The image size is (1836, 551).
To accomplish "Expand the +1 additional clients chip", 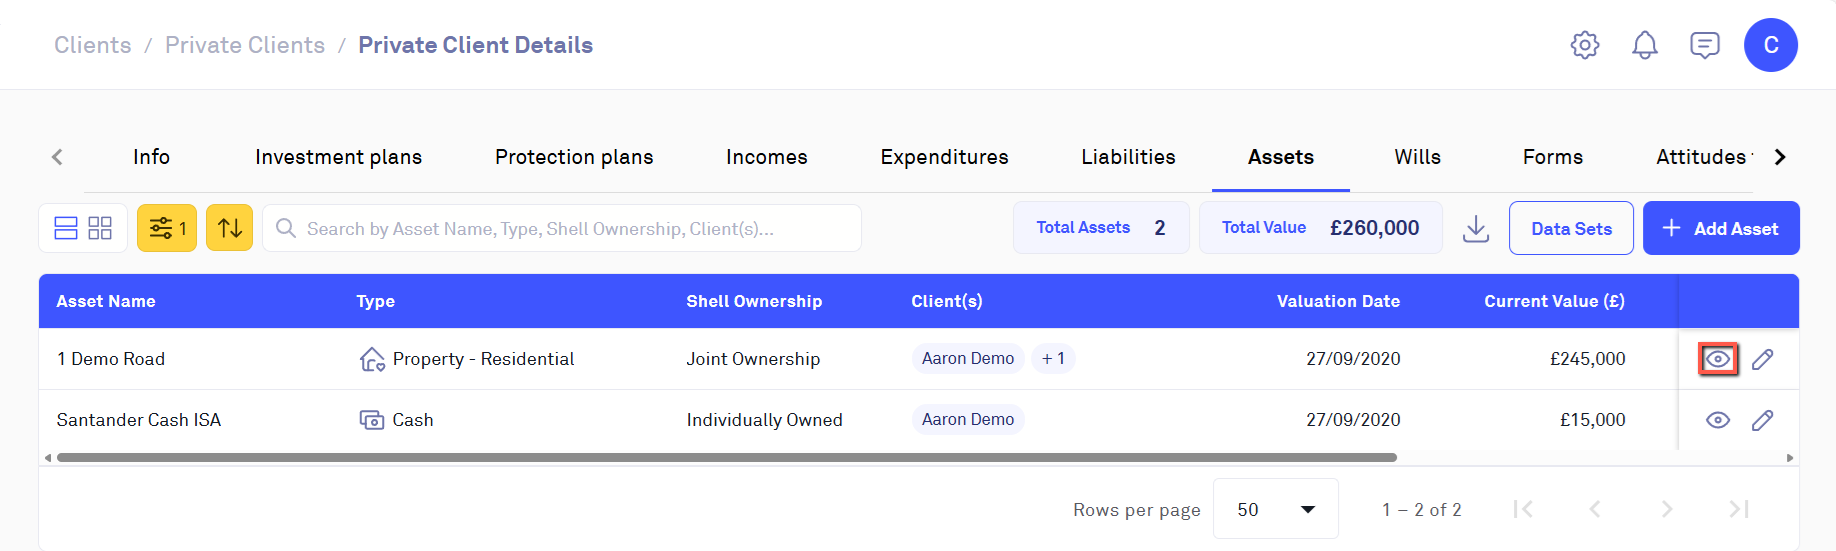I will tap(1053, 359).
